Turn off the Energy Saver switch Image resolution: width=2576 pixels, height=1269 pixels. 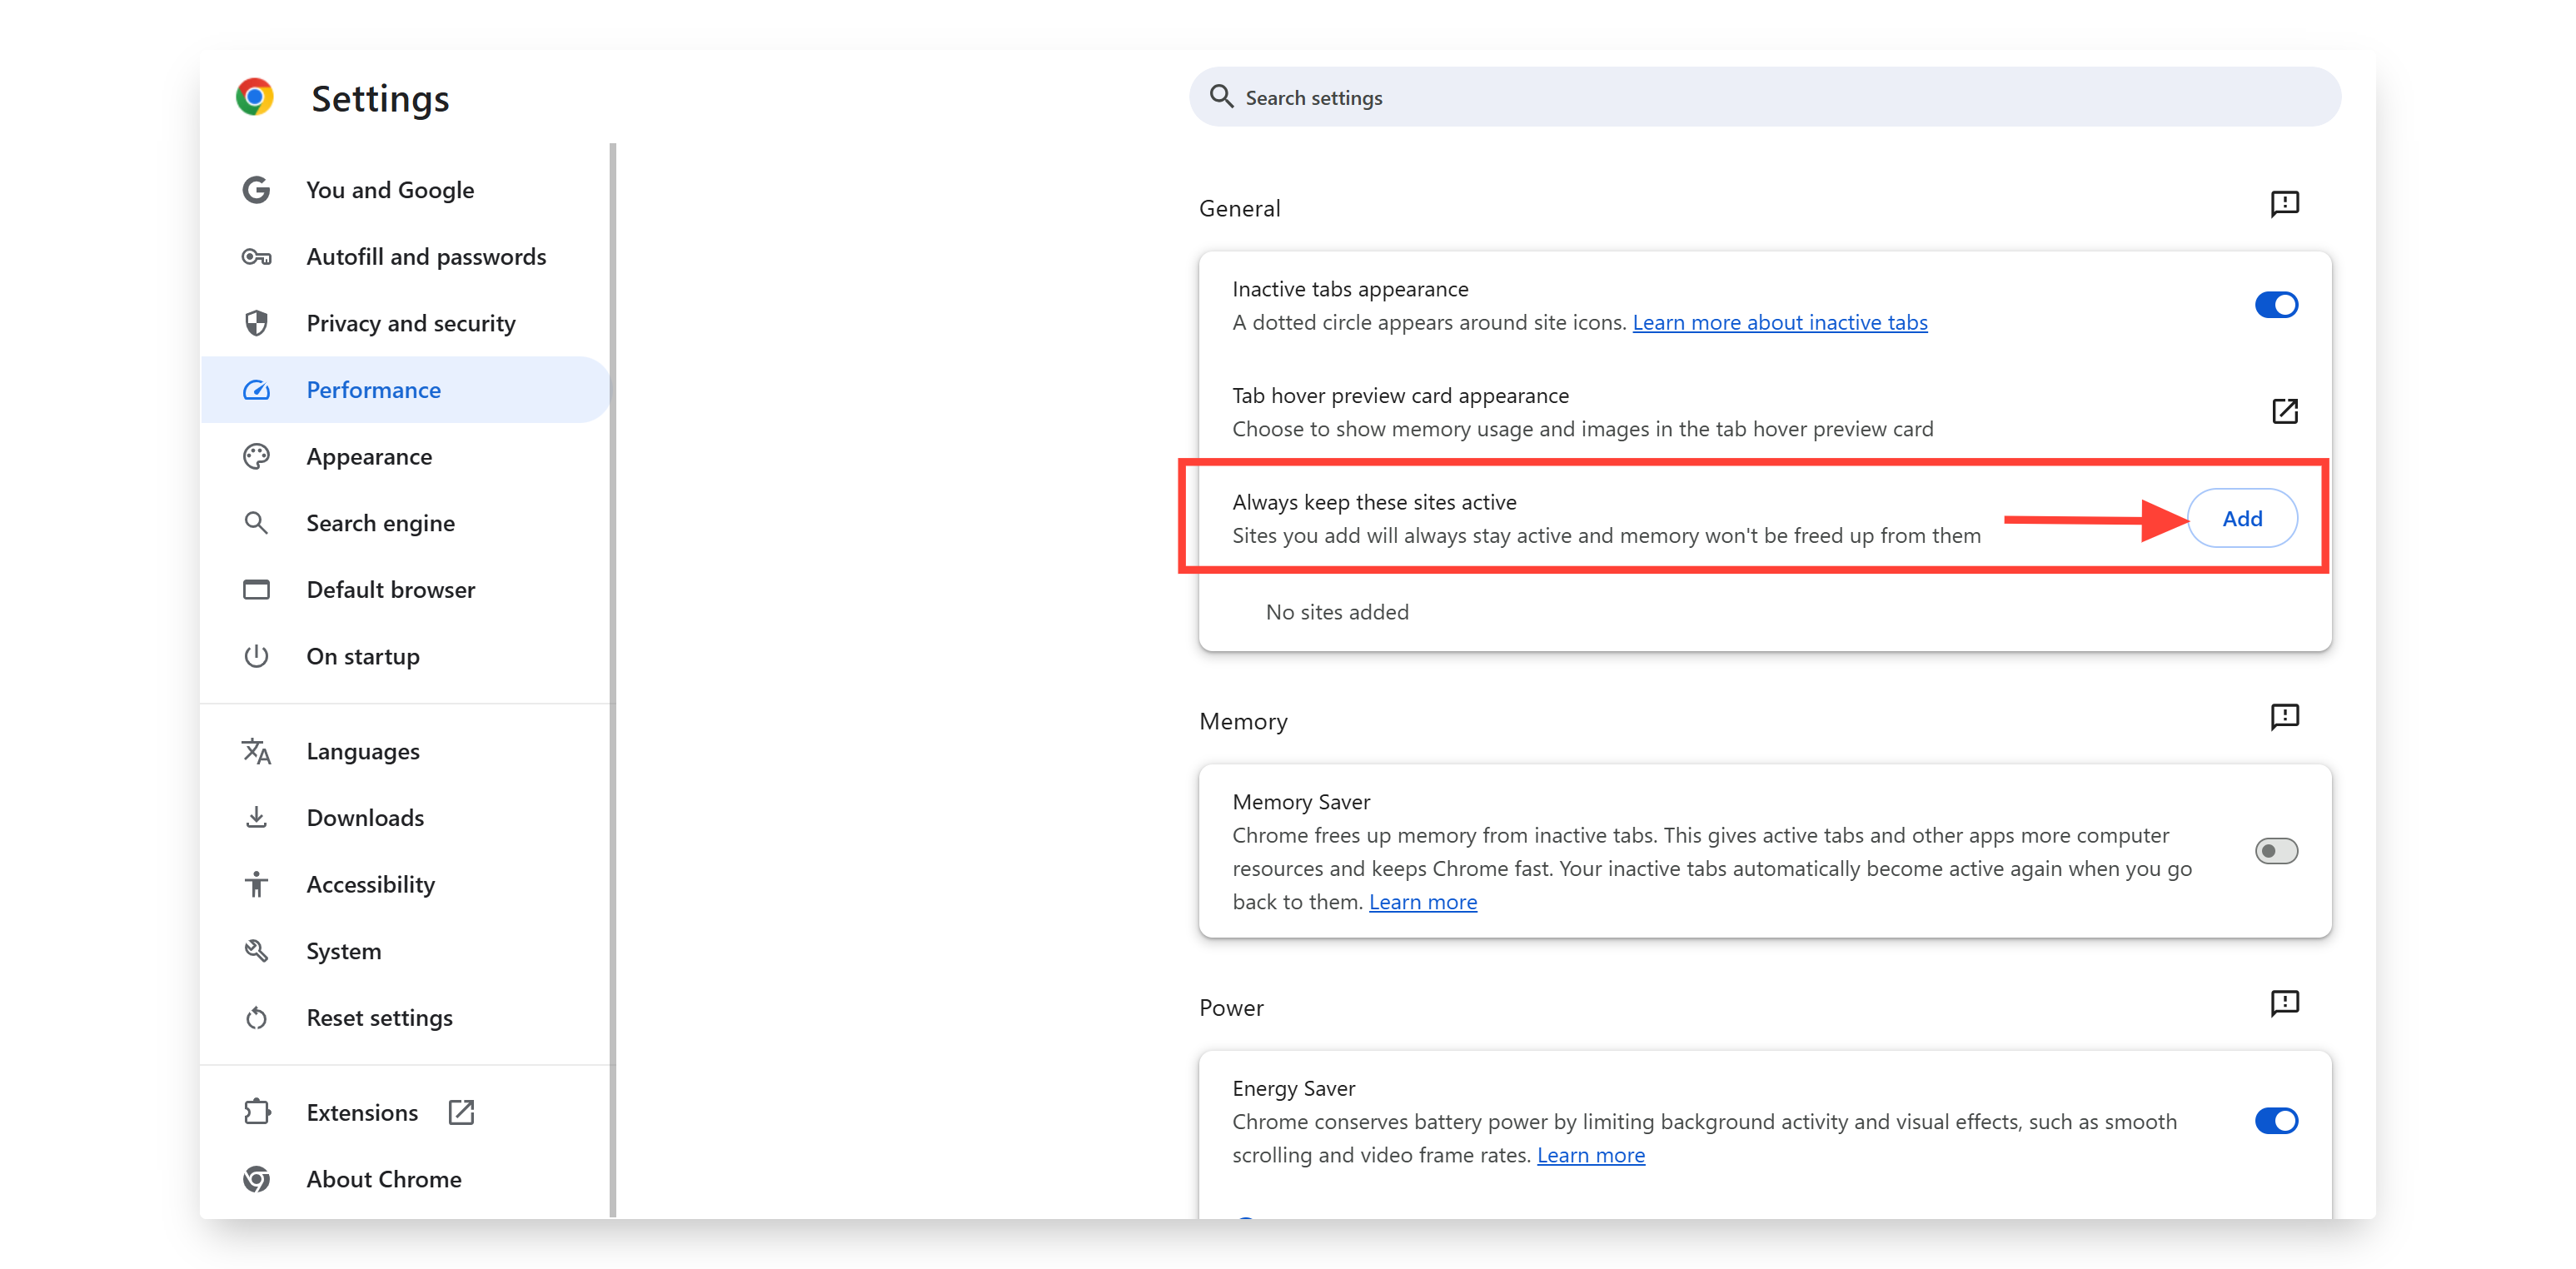(x=2276, y=1121)
